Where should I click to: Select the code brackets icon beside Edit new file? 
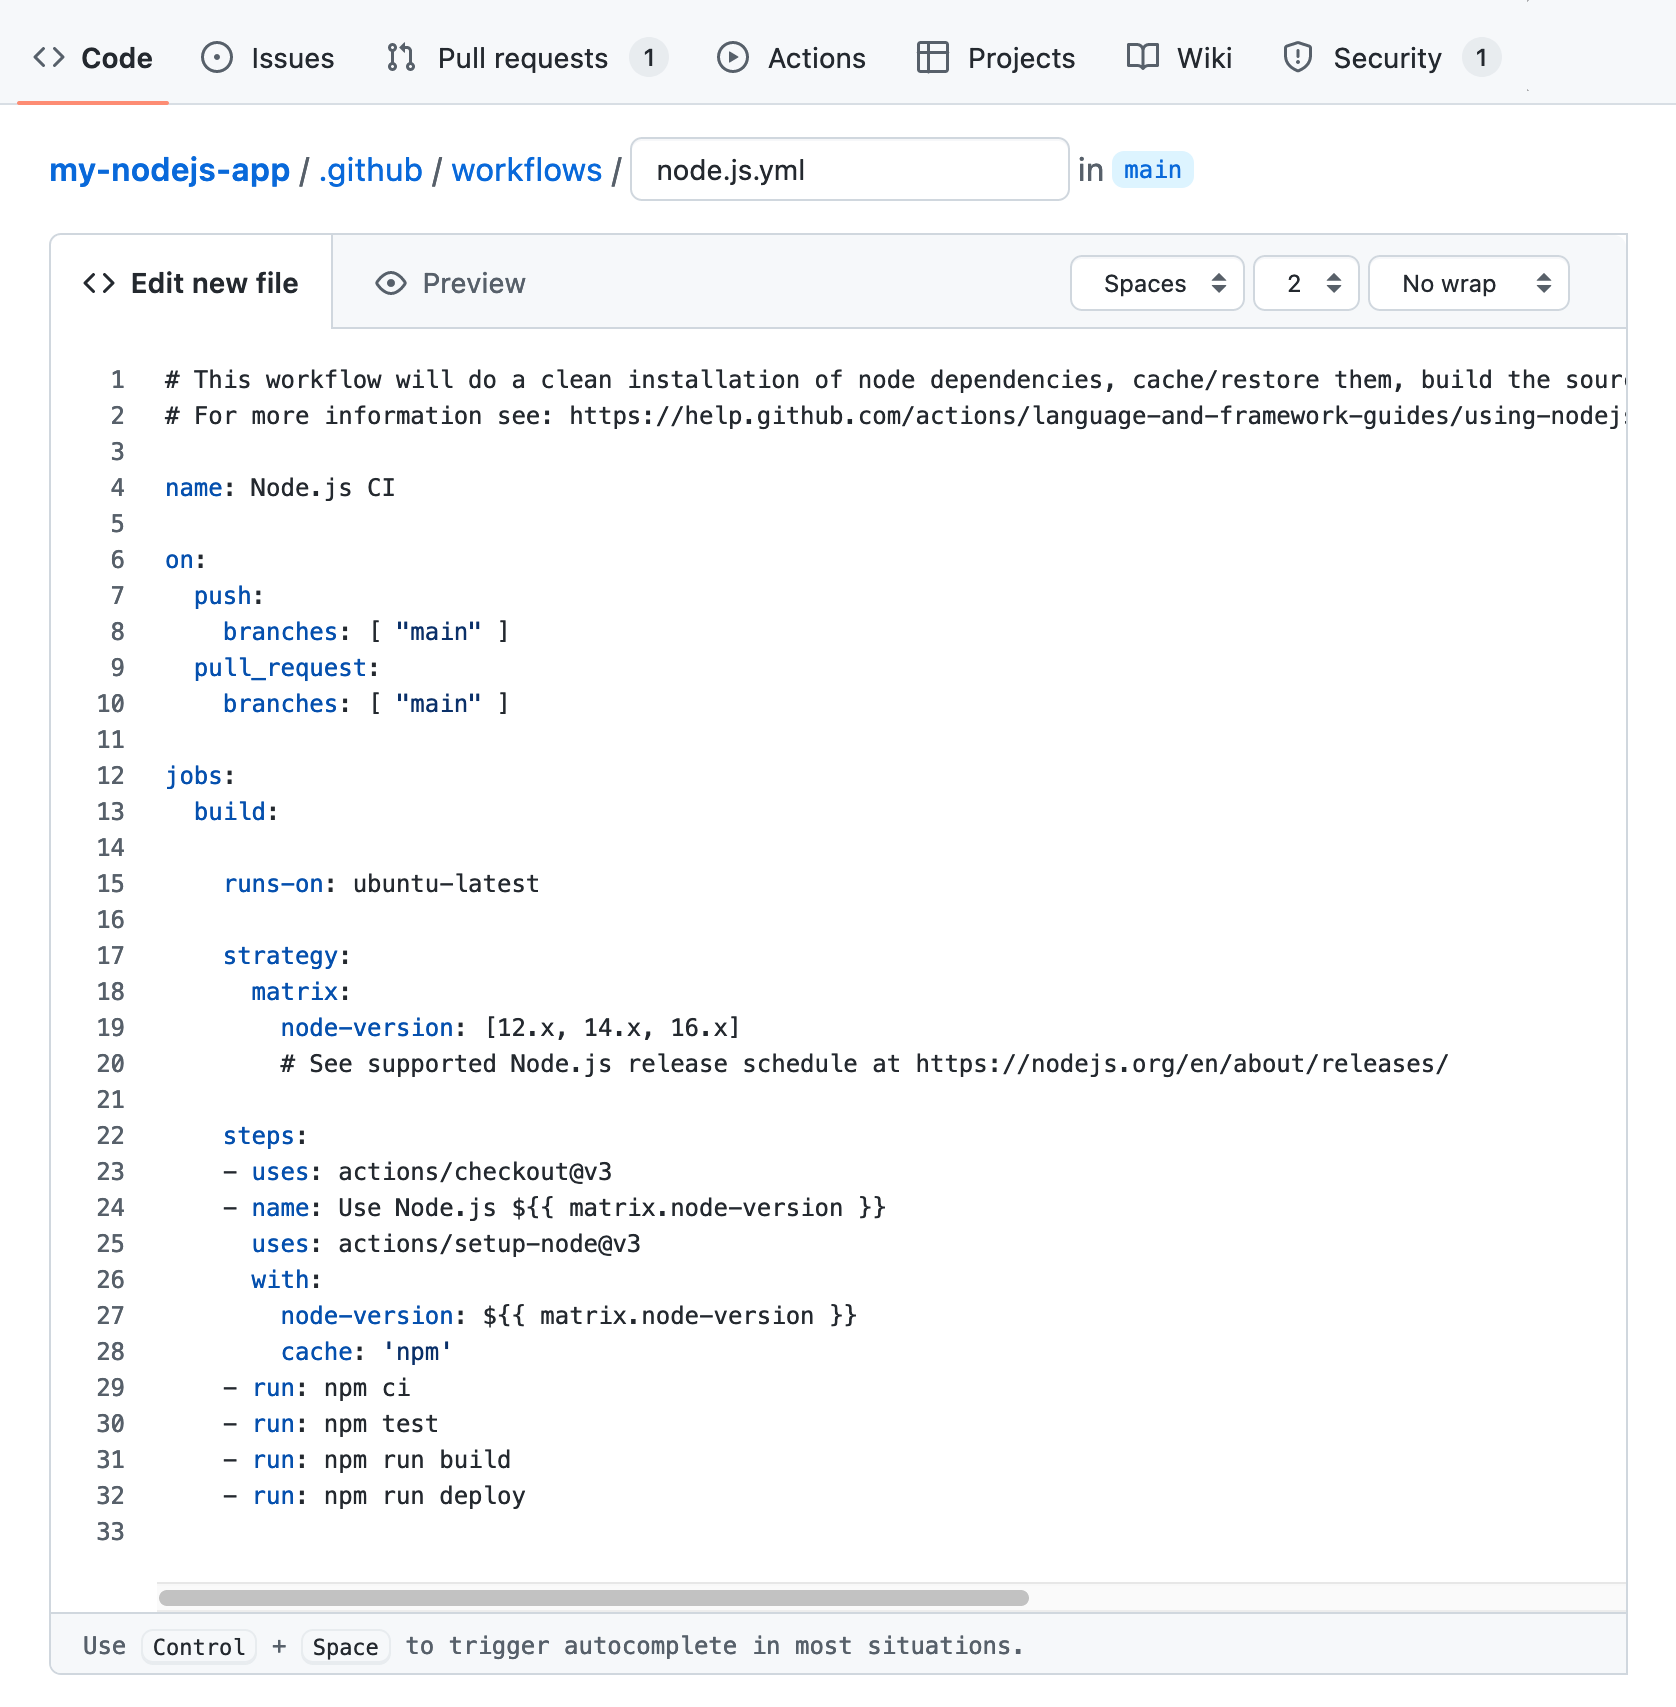click(97, 283)
